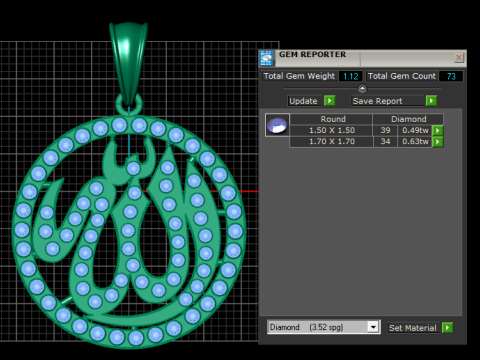480x360 pixels.
Task: Click the Gem Reporter panel icon
Action: click(x=266, y=58)
